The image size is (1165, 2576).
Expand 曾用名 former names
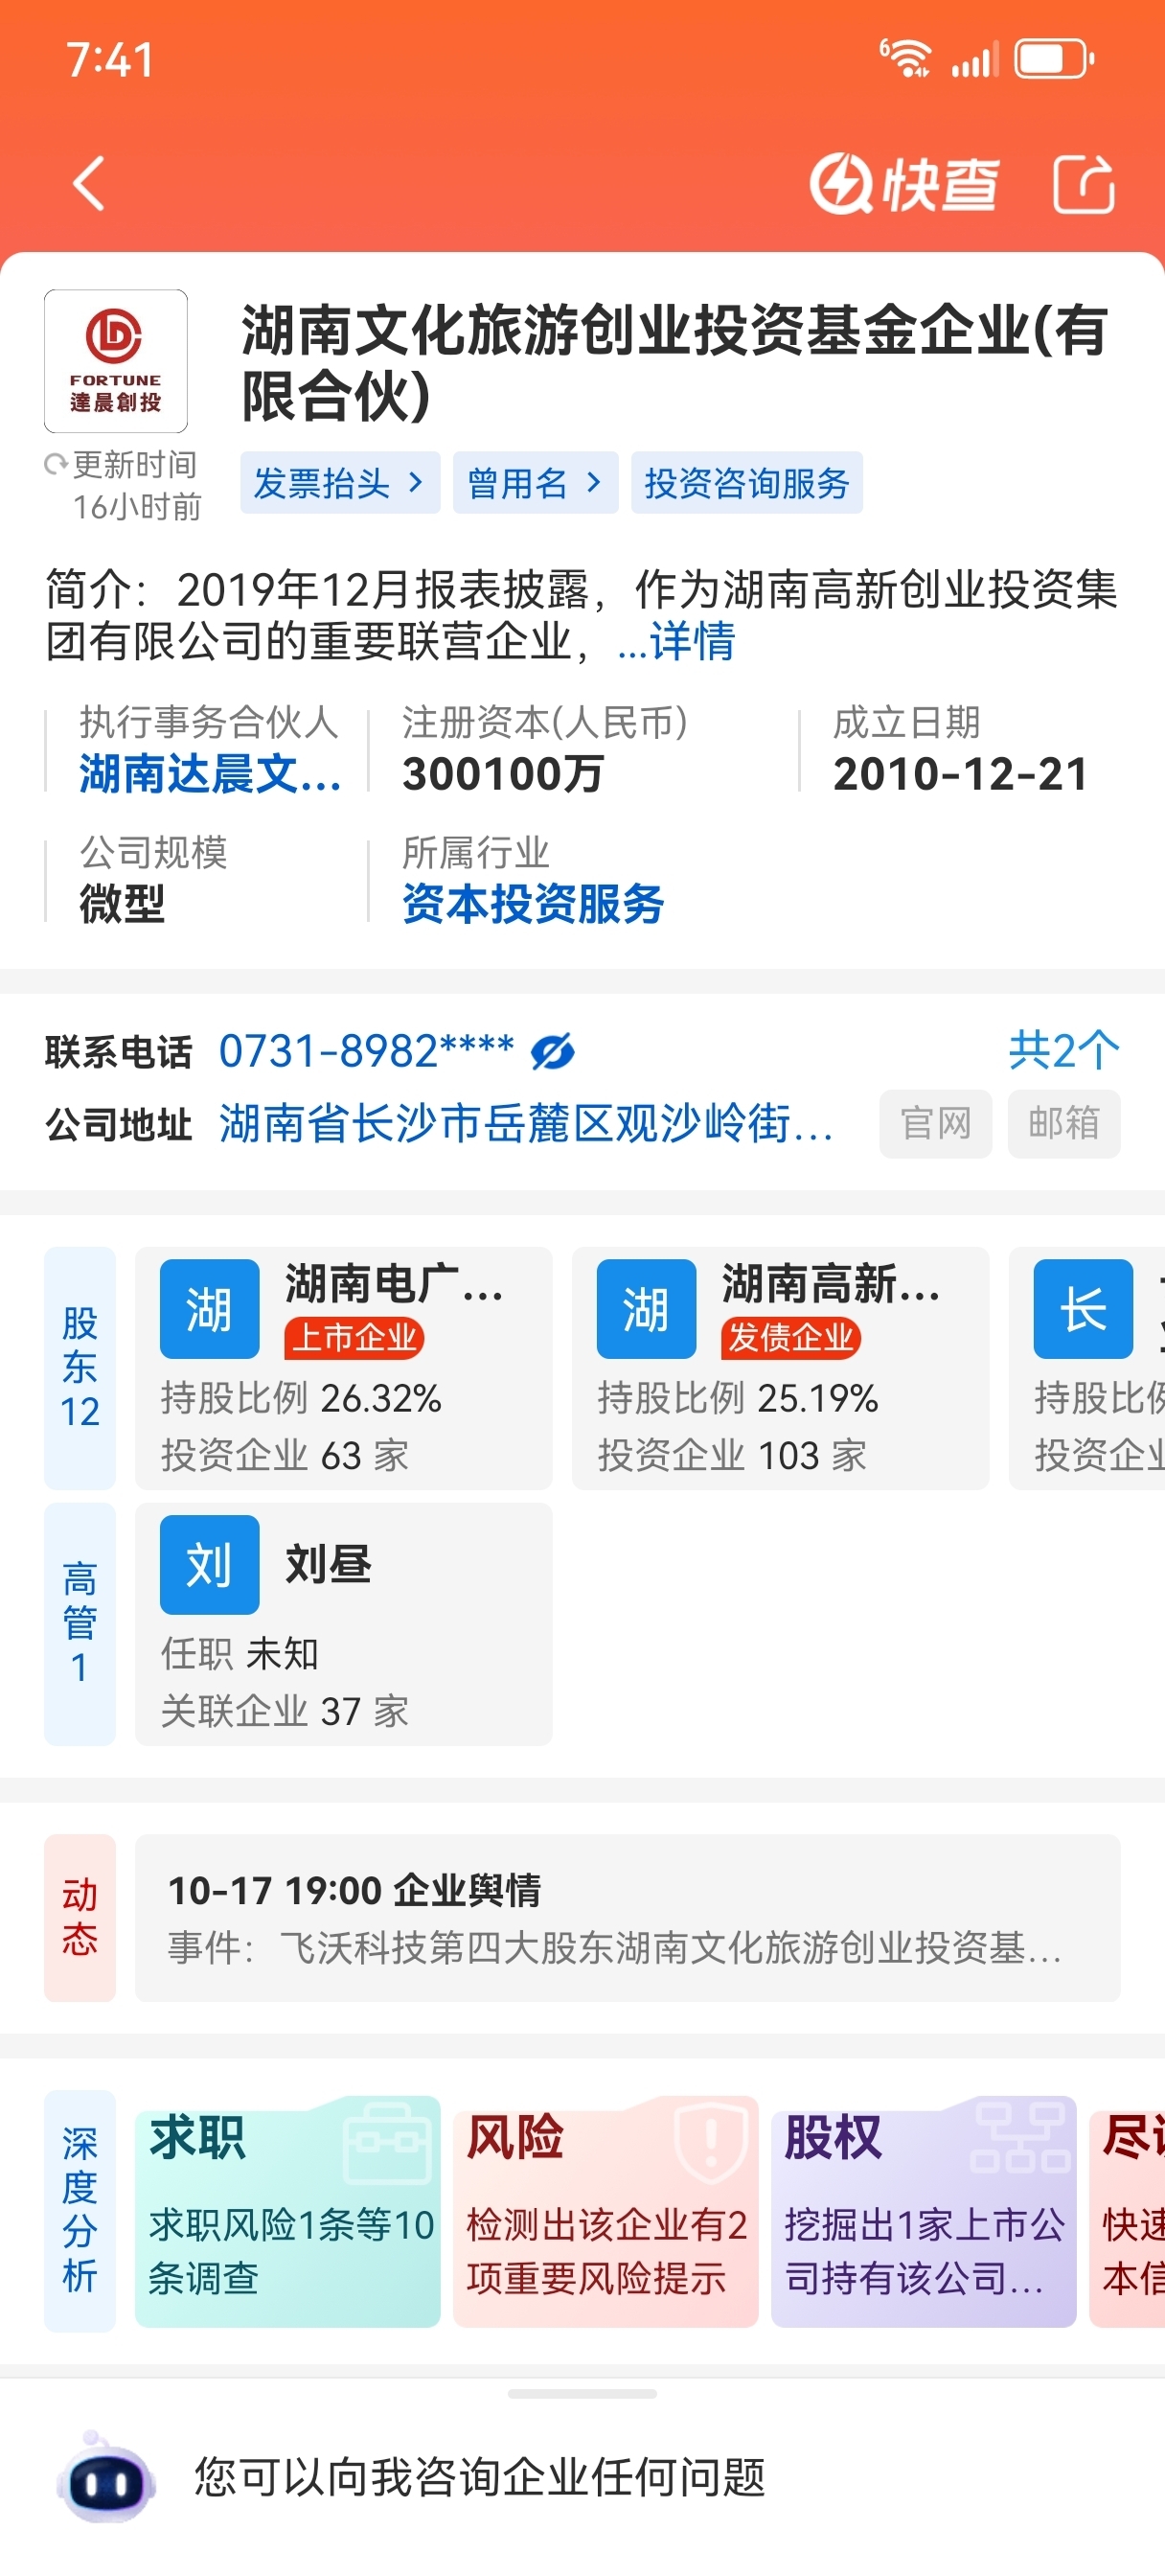(535, 483)
